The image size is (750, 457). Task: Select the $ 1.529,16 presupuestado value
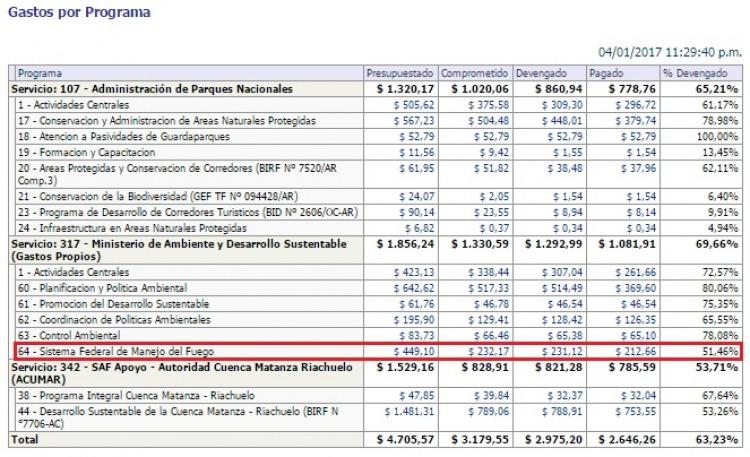coord(405,367)
